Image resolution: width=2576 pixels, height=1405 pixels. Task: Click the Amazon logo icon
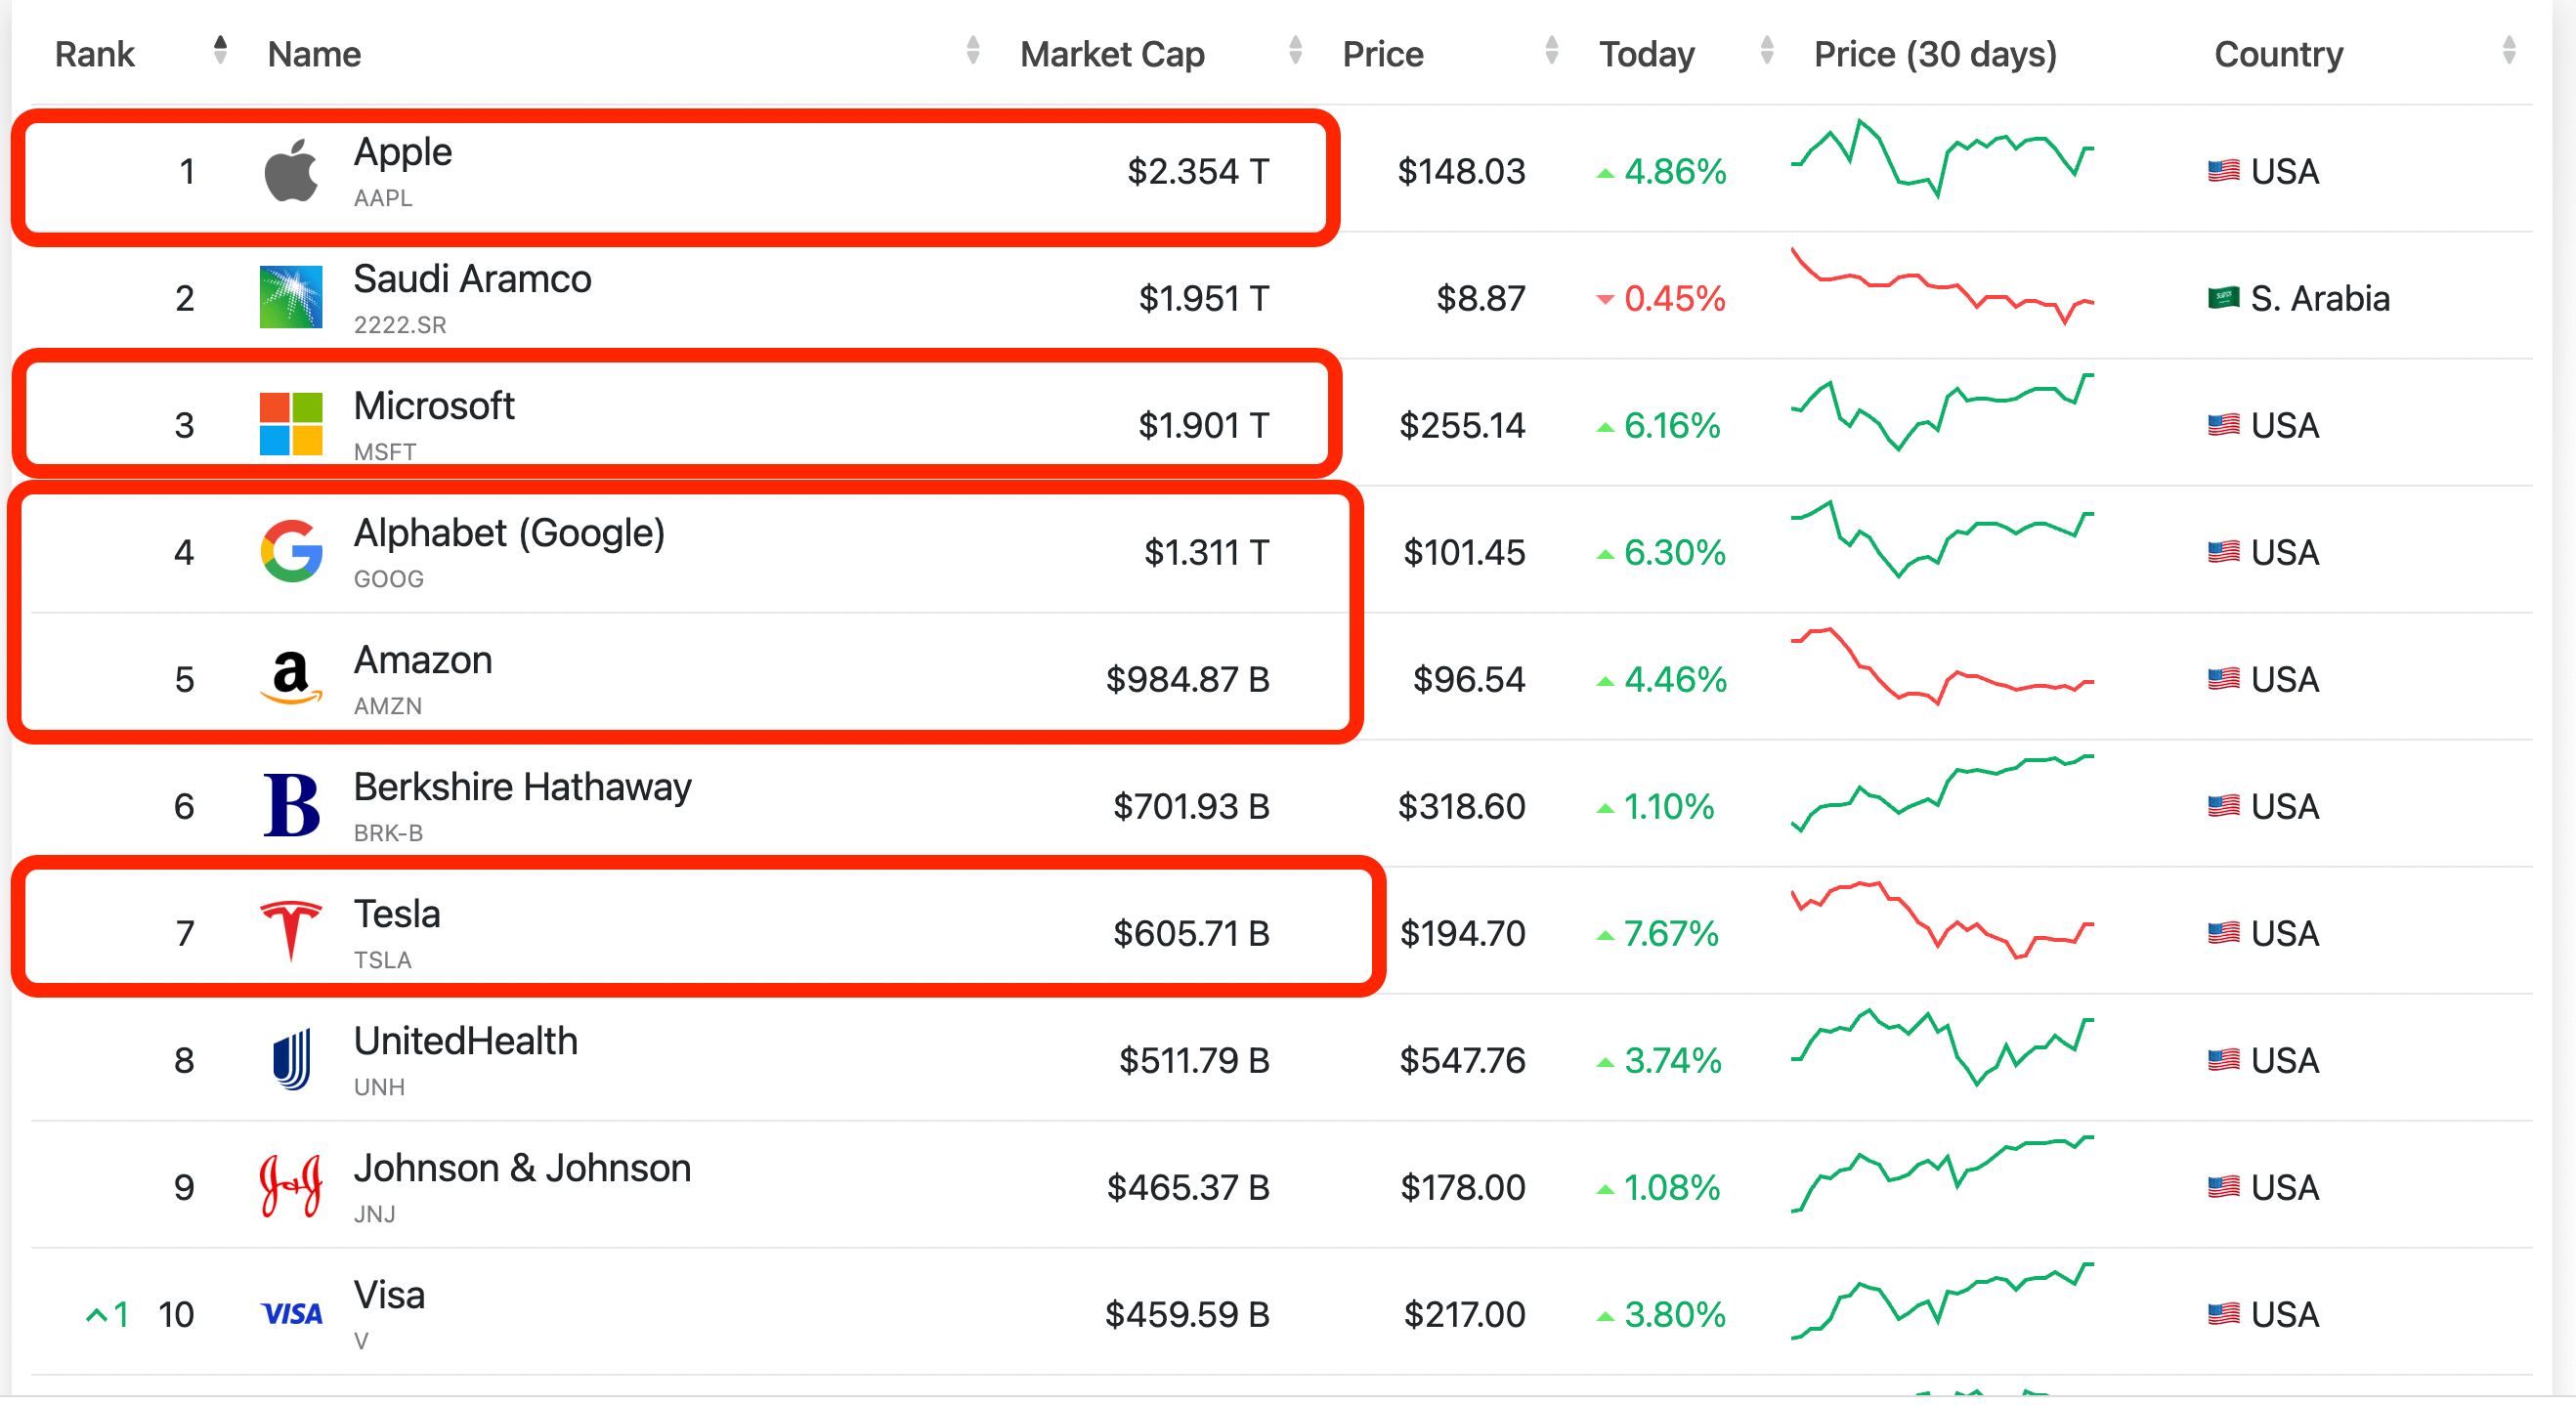pyautogui.click(x=291, y=678)
